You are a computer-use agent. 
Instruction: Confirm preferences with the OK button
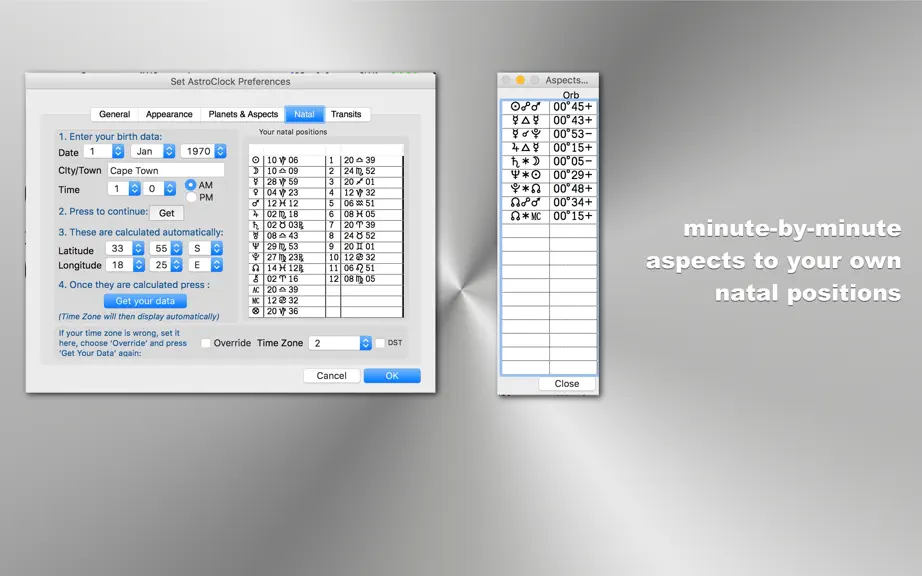[392, 376]
